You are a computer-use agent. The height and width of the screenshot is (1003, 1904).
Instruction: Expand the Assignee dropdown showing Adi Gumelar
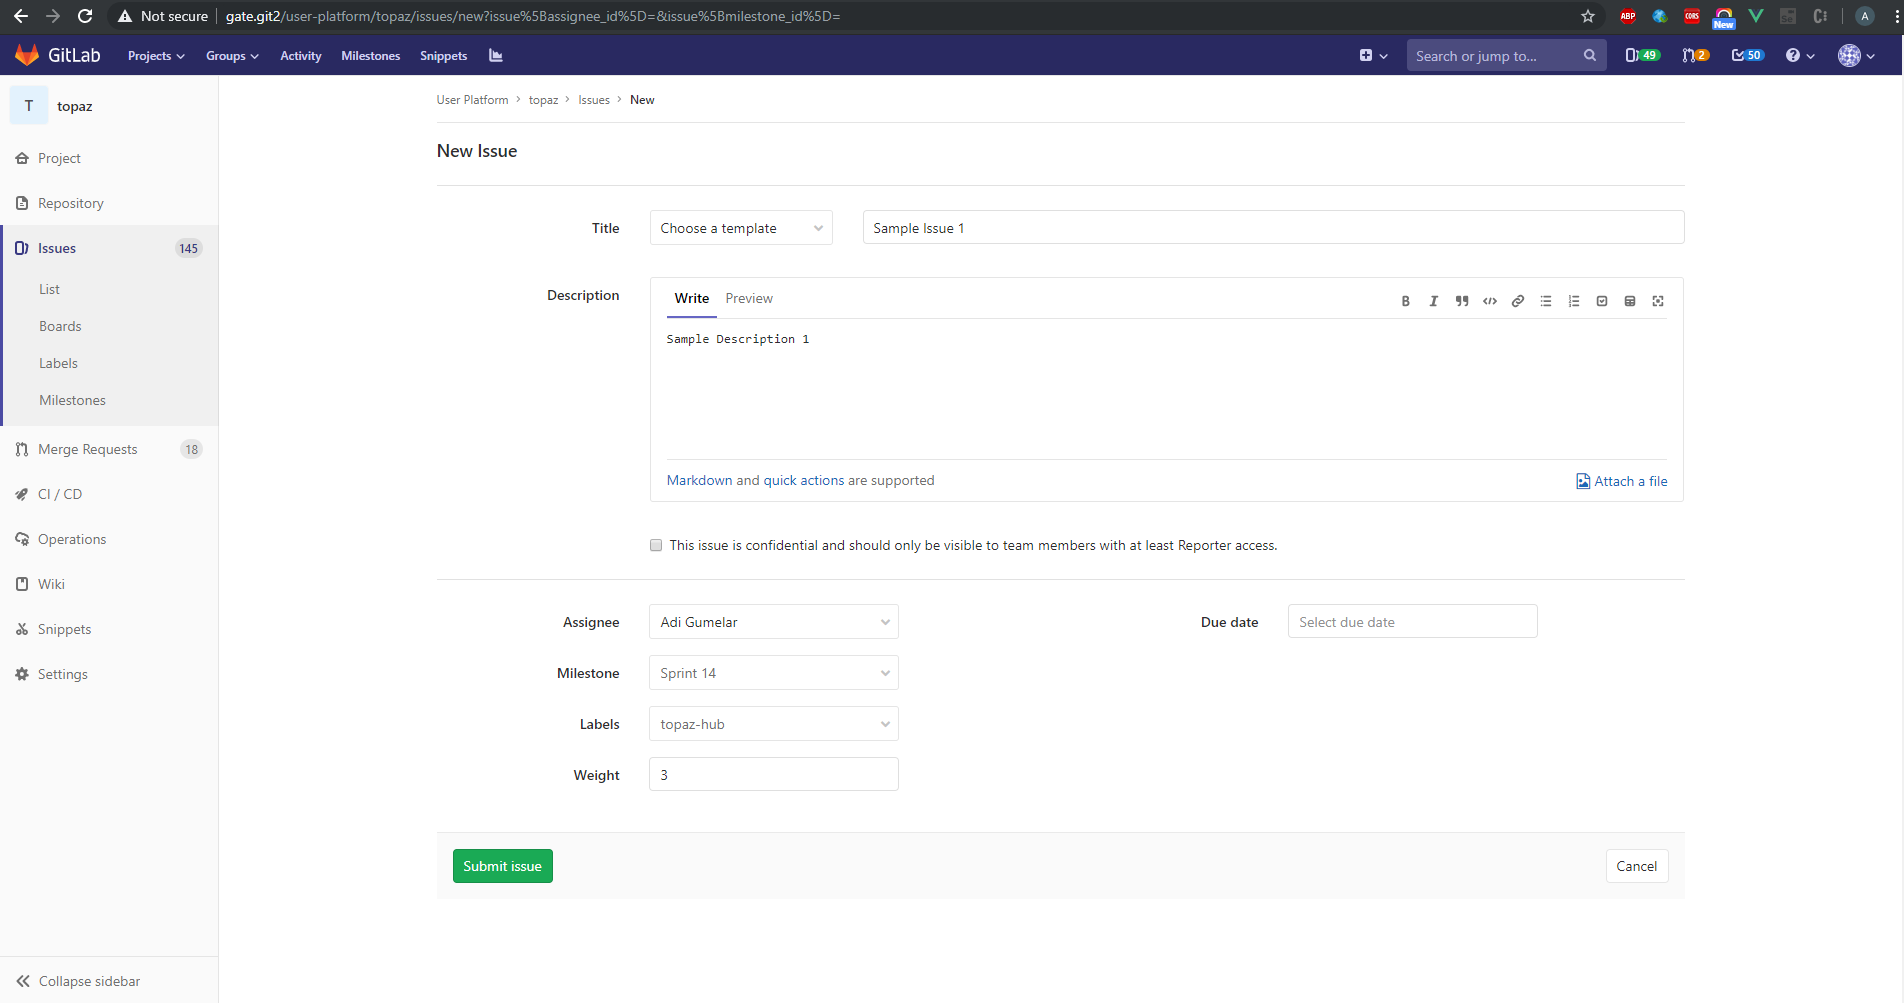tap(773, 622)
